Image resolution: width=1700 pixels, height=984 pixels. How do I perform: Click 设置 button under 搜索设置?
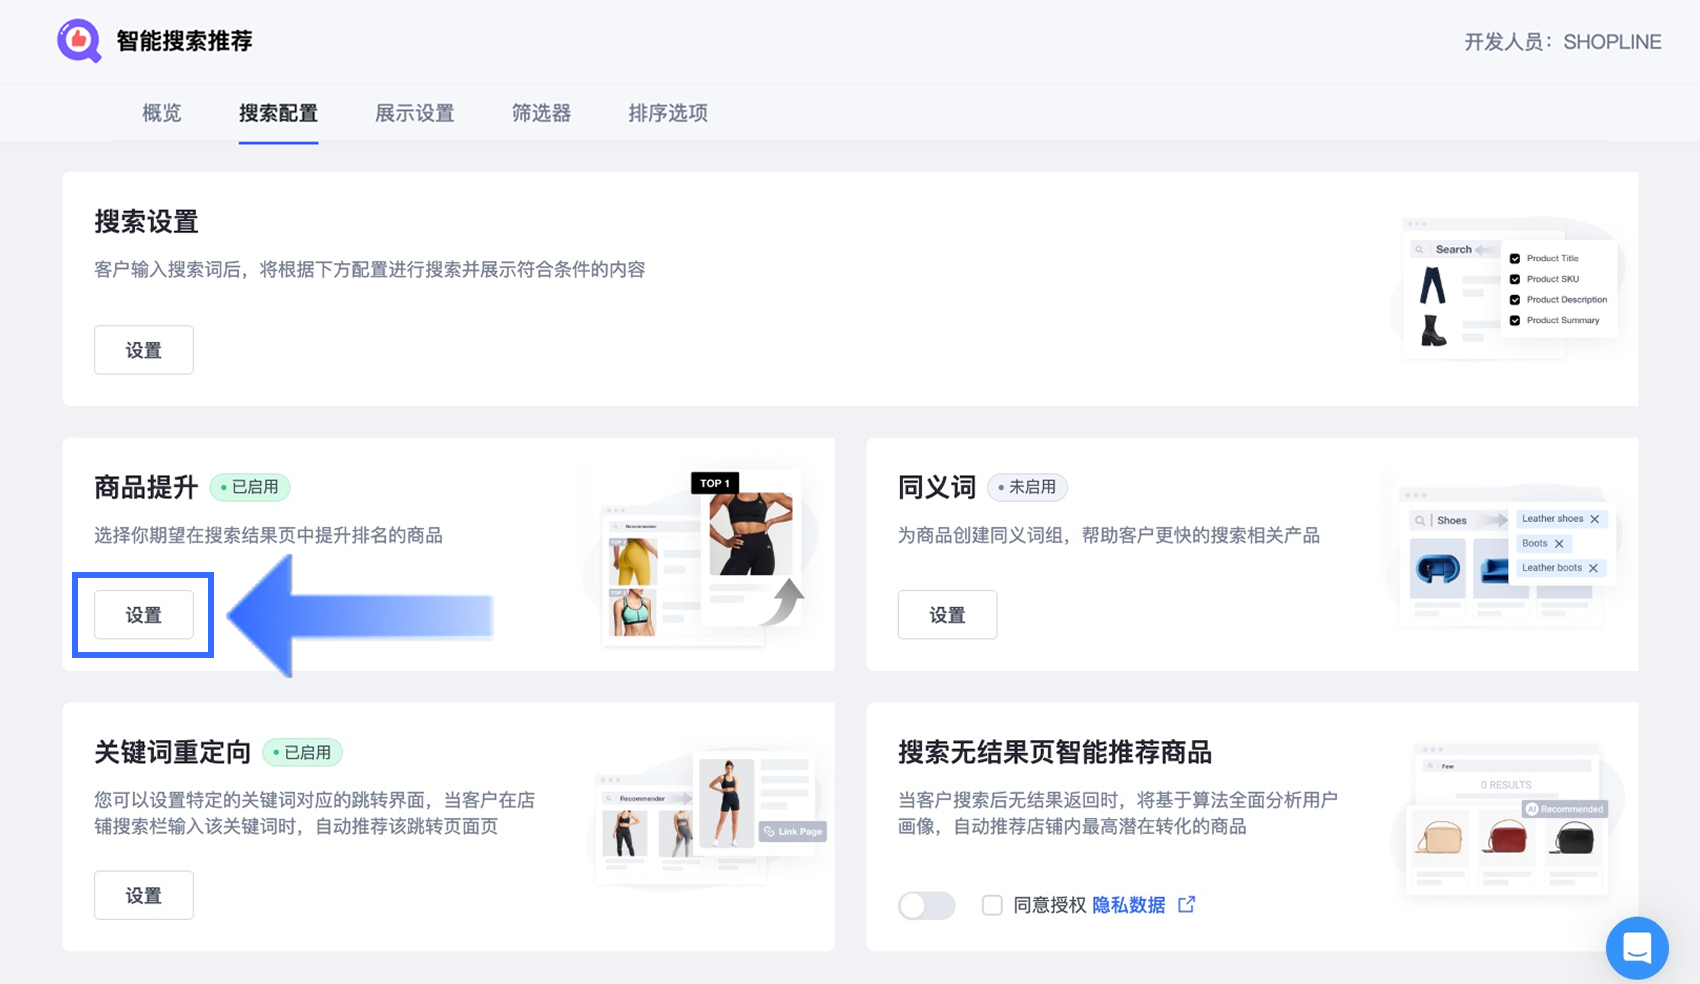pos(144,350)
